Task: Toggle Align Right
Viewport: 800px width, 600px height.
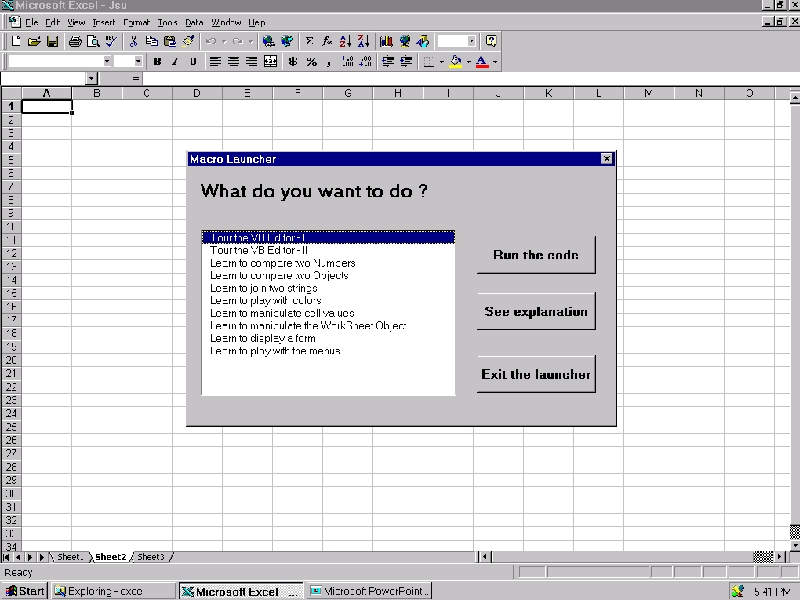Action: (x=252, y=62)
